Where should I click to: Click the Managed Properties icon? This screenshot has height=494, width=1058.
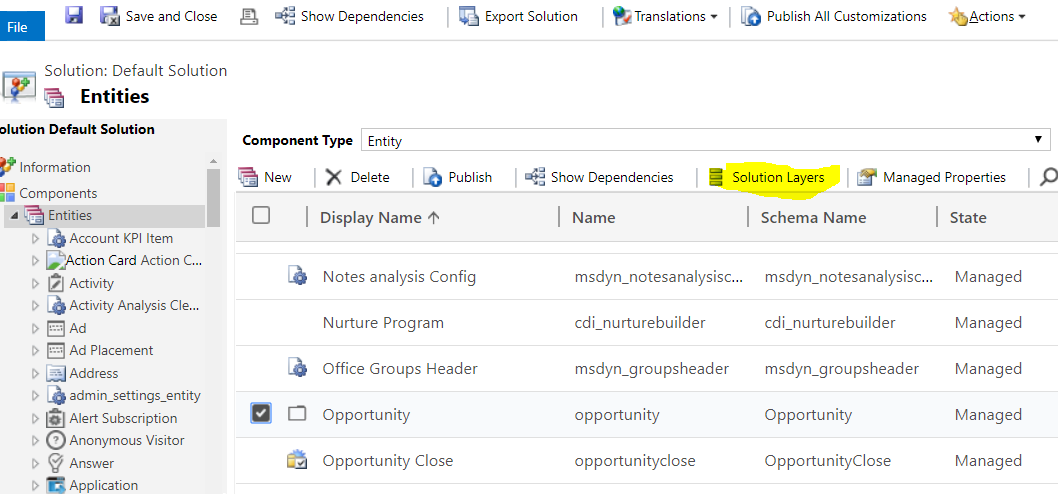[867, 177]
